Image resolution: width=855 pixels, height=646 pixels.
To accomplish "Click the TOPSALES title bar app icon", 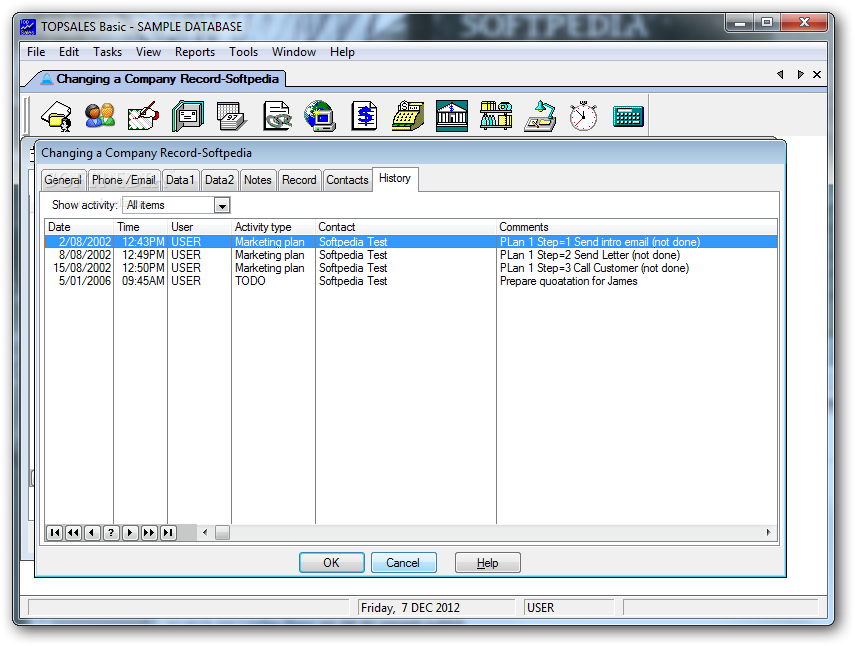I will 28,27.
